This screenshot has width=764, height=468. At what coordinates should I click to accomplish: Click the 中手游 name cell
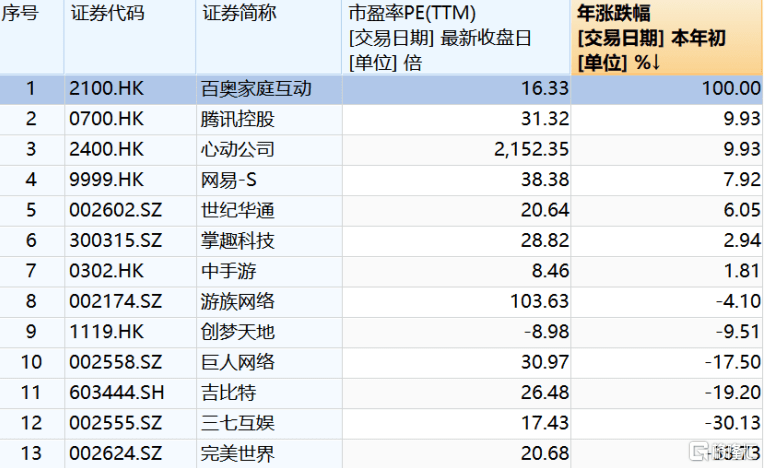(x=229, y=271)
